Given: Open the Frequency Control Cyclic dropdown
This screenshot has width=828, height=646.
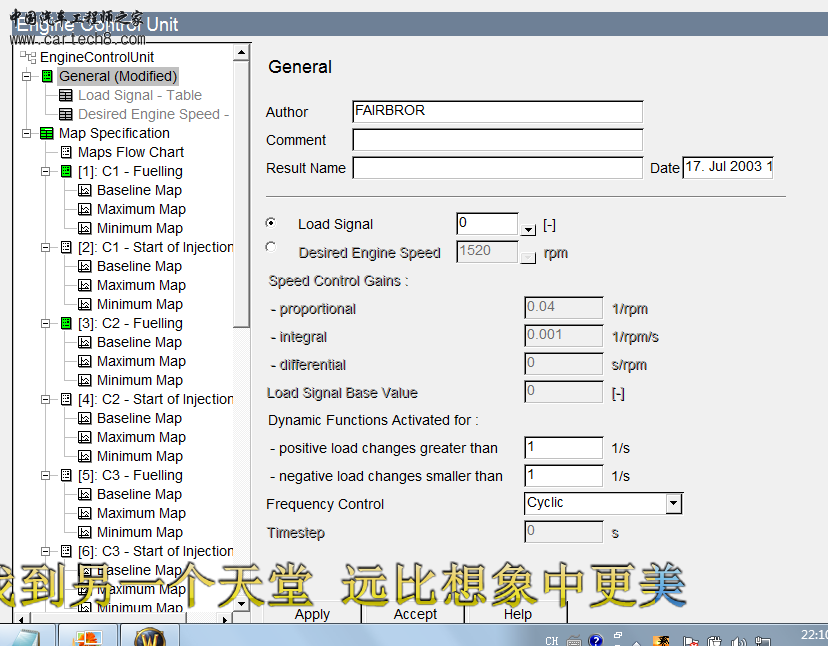Looking at the screenshot, I should click(673, 503).
